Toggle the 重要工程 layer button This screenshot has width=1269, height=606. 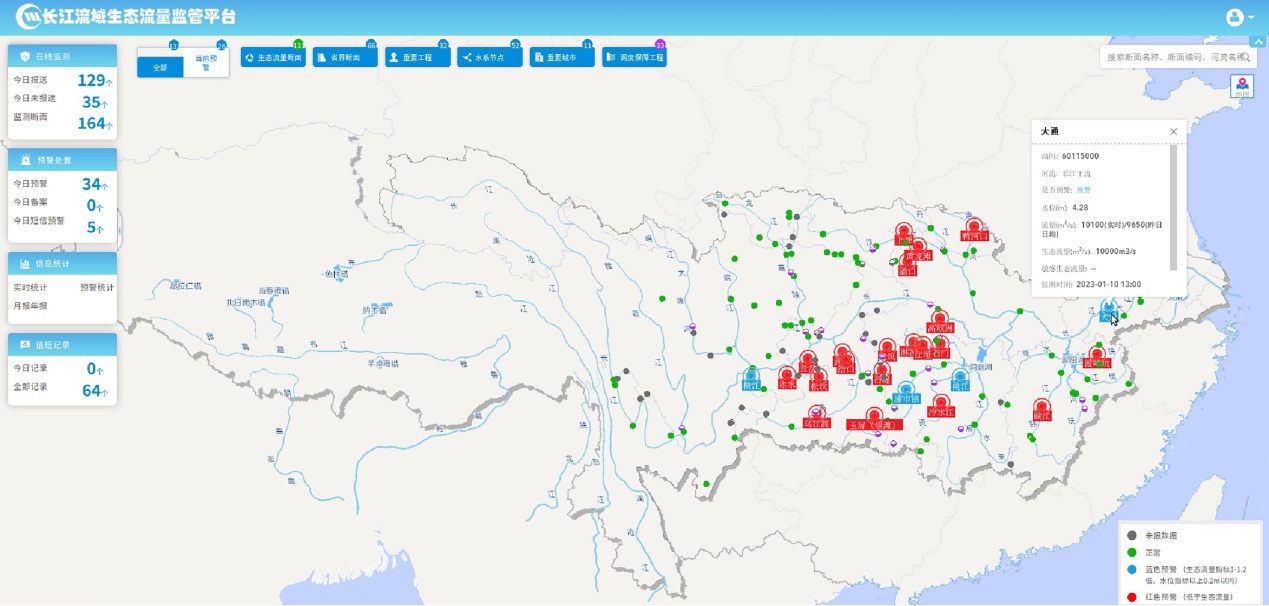(x=417, y=58)
